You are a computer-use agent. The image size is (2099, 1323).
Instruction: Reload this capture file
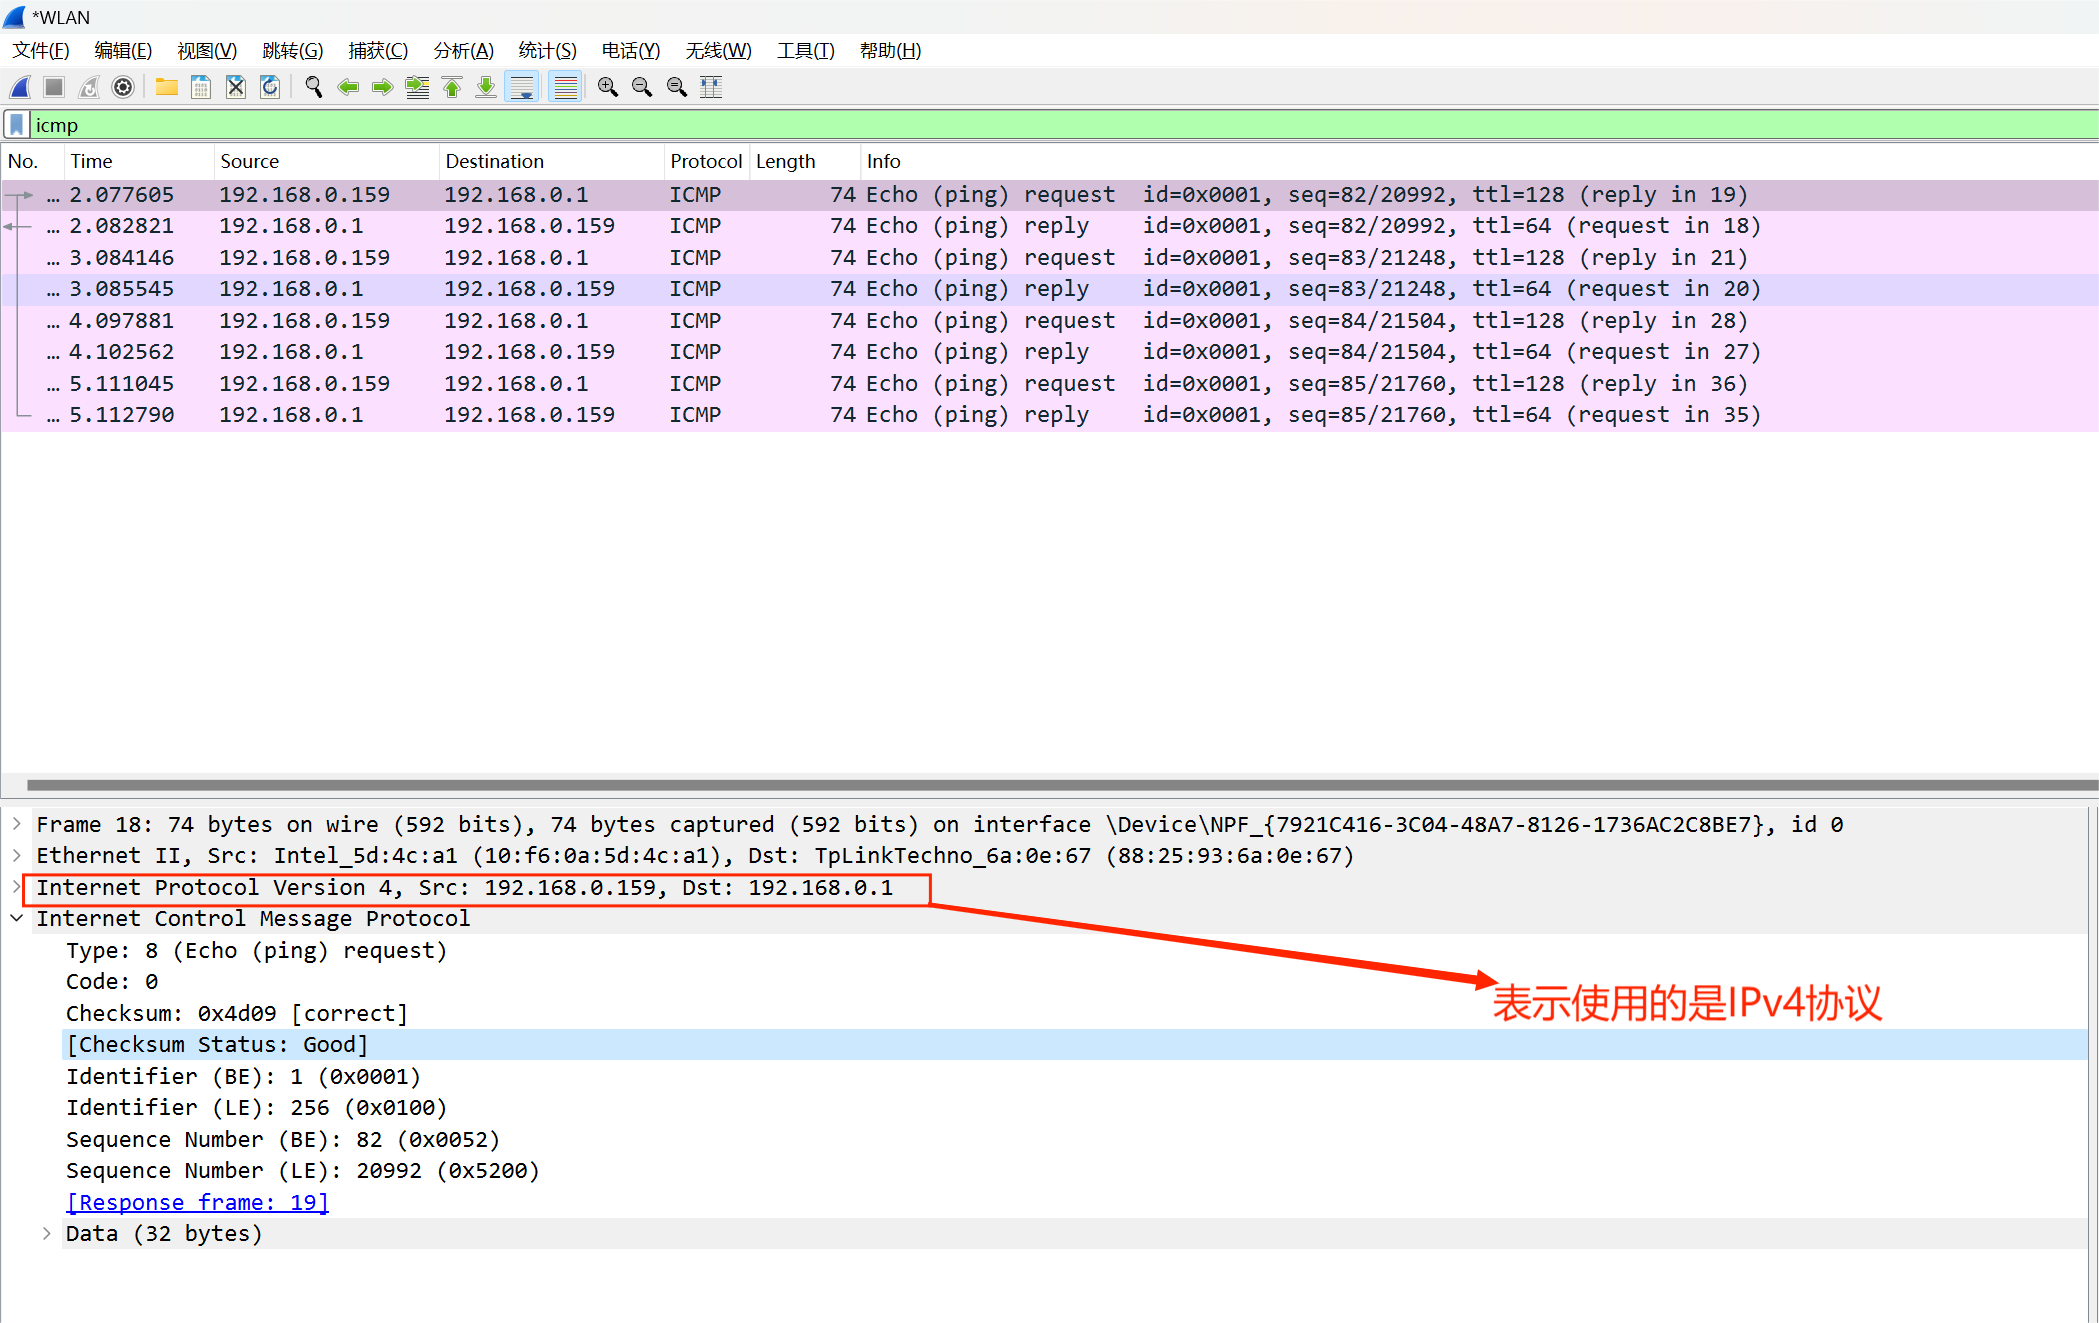[x=270, y=88]
